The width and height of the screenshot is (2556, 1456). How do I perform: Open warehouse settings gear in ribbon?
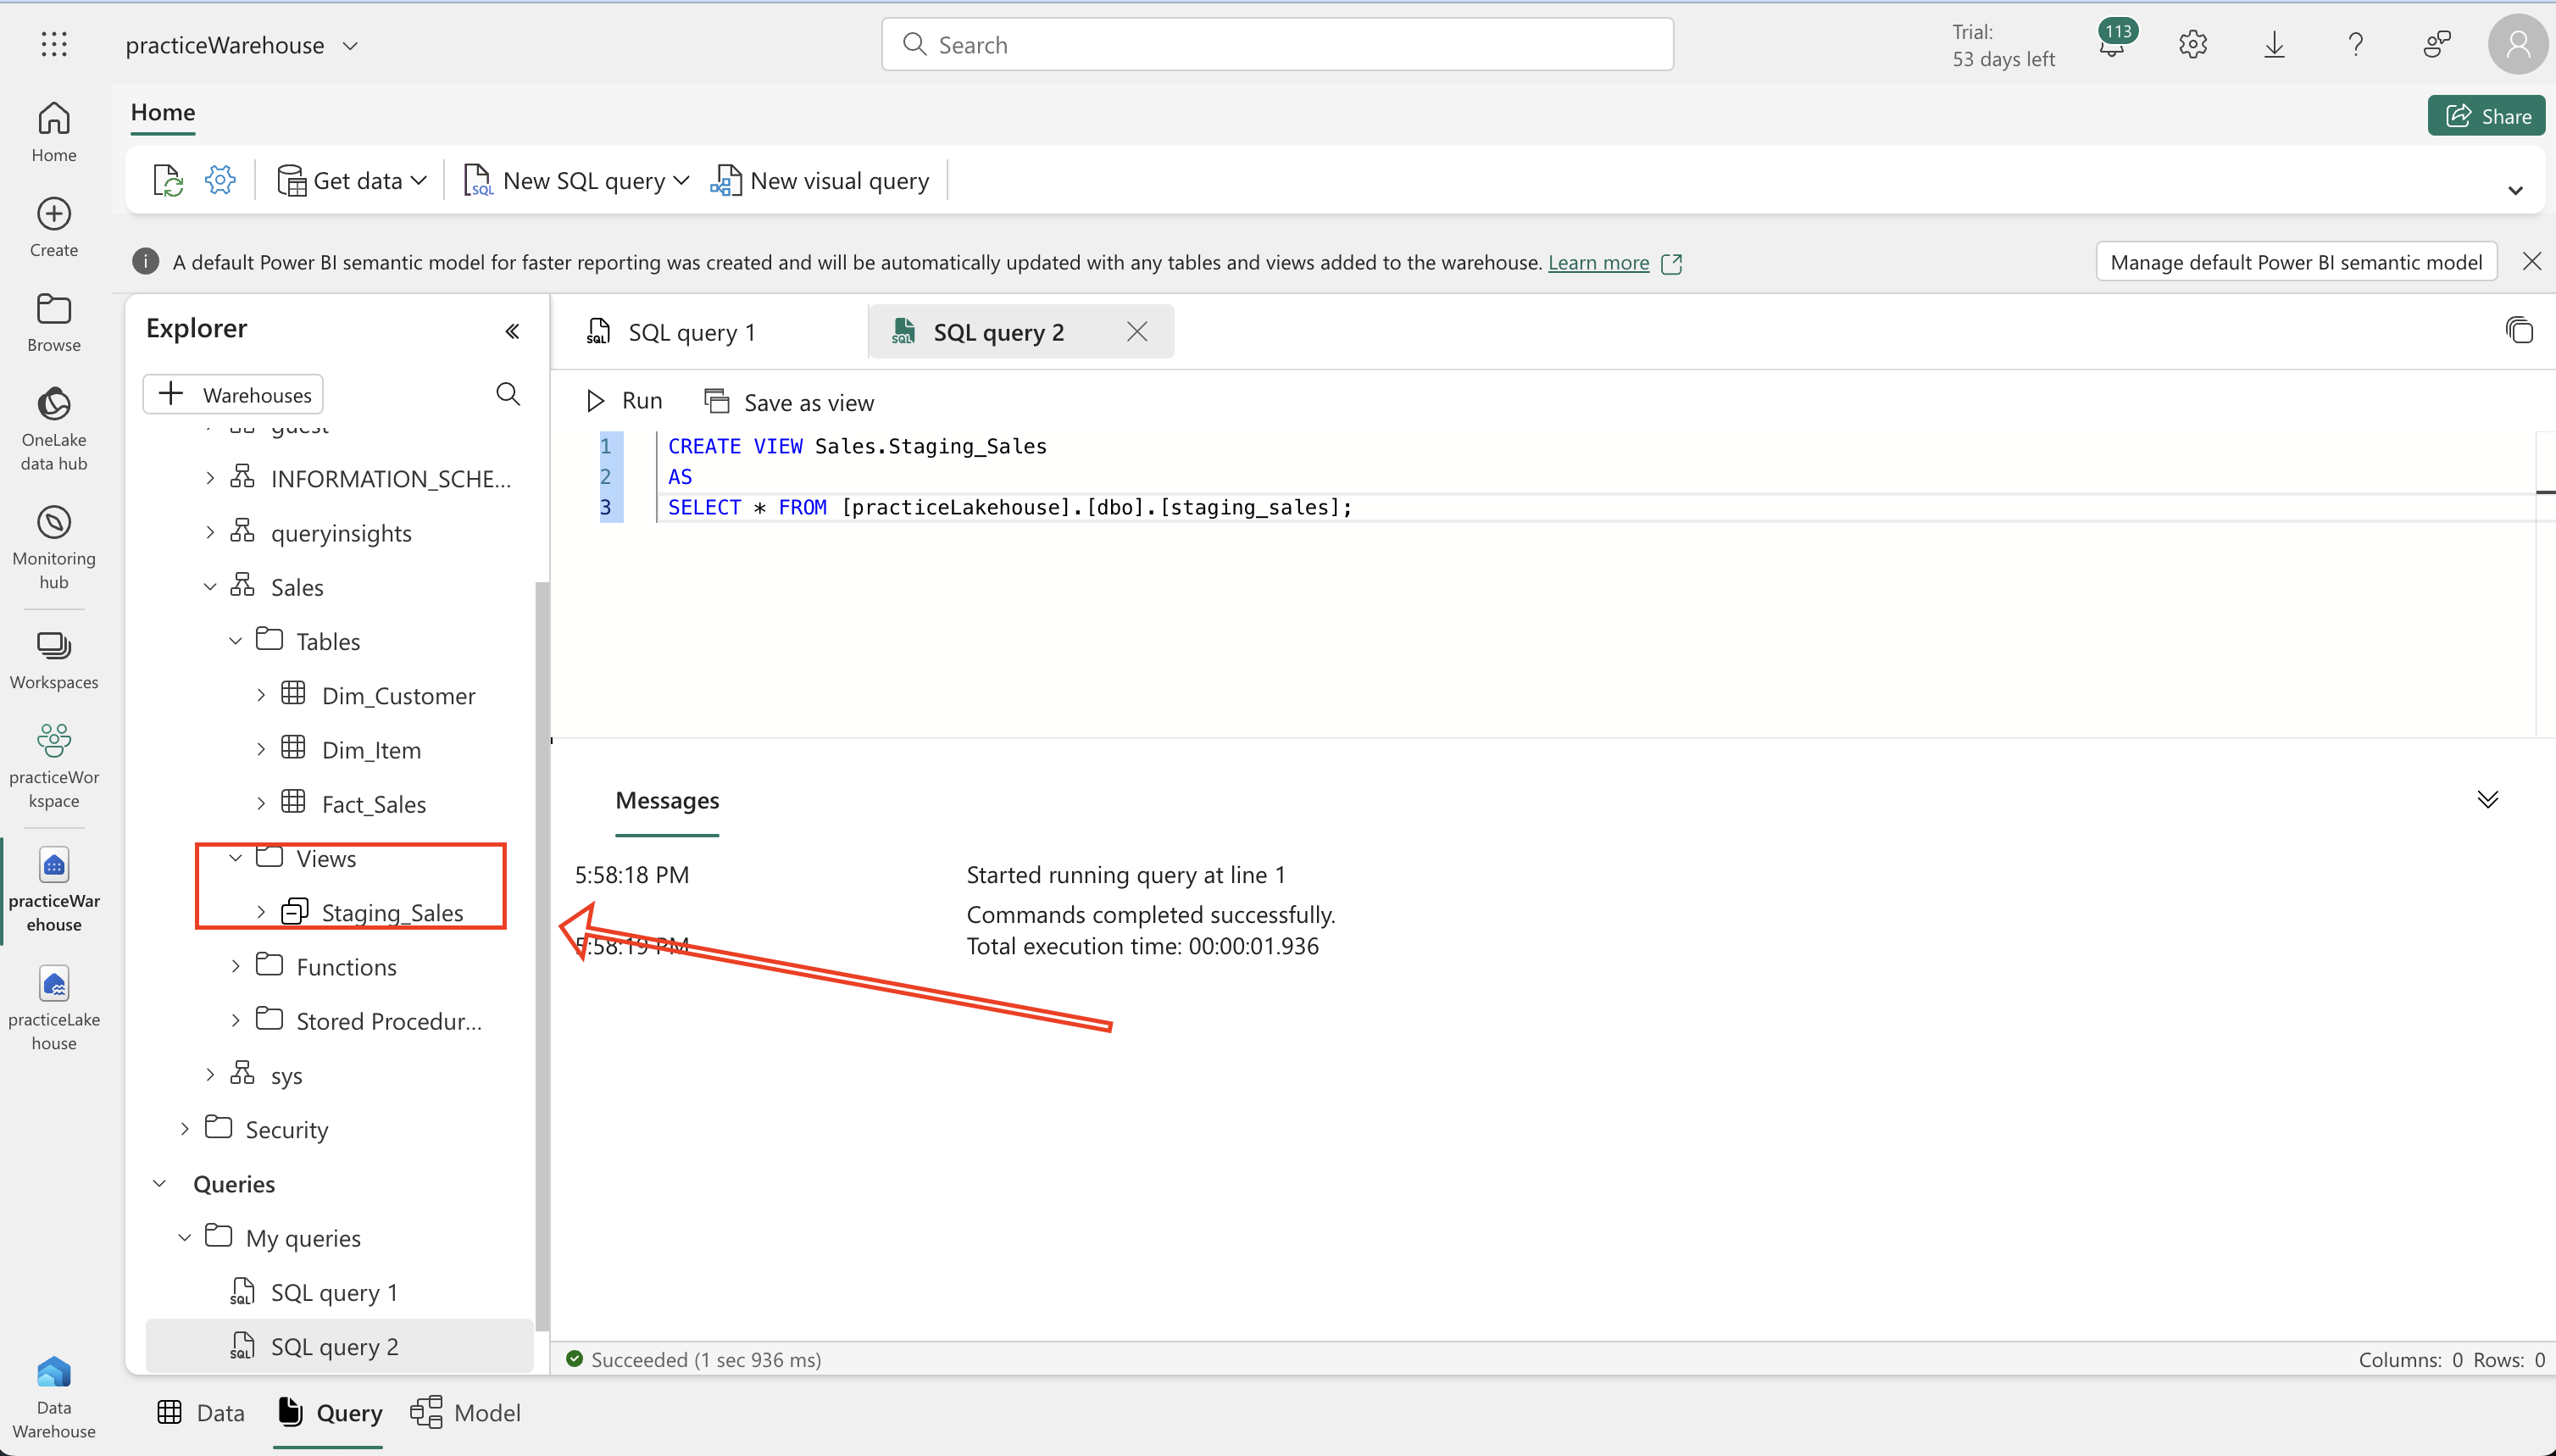click(x=220, y=180)
